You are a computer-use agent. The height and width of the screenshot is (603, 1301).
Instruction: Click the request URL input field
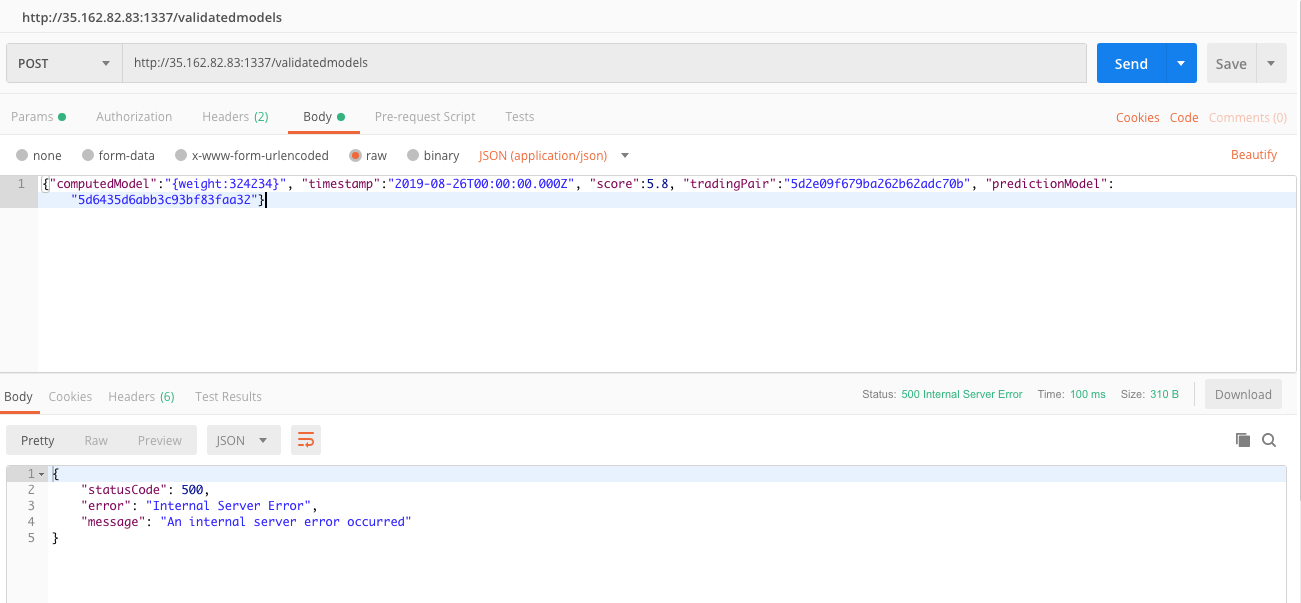click(x=604, y=63)
